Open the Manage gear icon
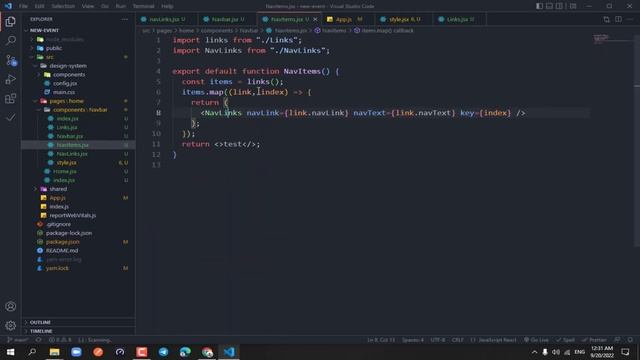The image size is (640, 360). click(x=11, y=325)
